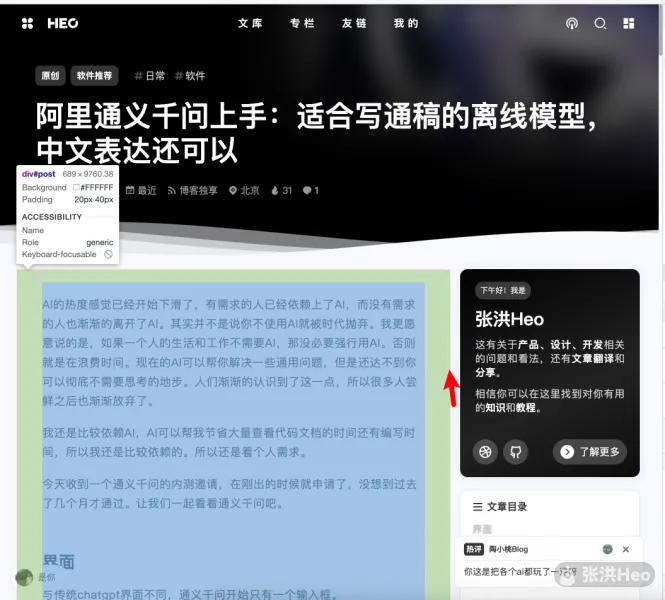Open the 我的 menu

point(406,23)
